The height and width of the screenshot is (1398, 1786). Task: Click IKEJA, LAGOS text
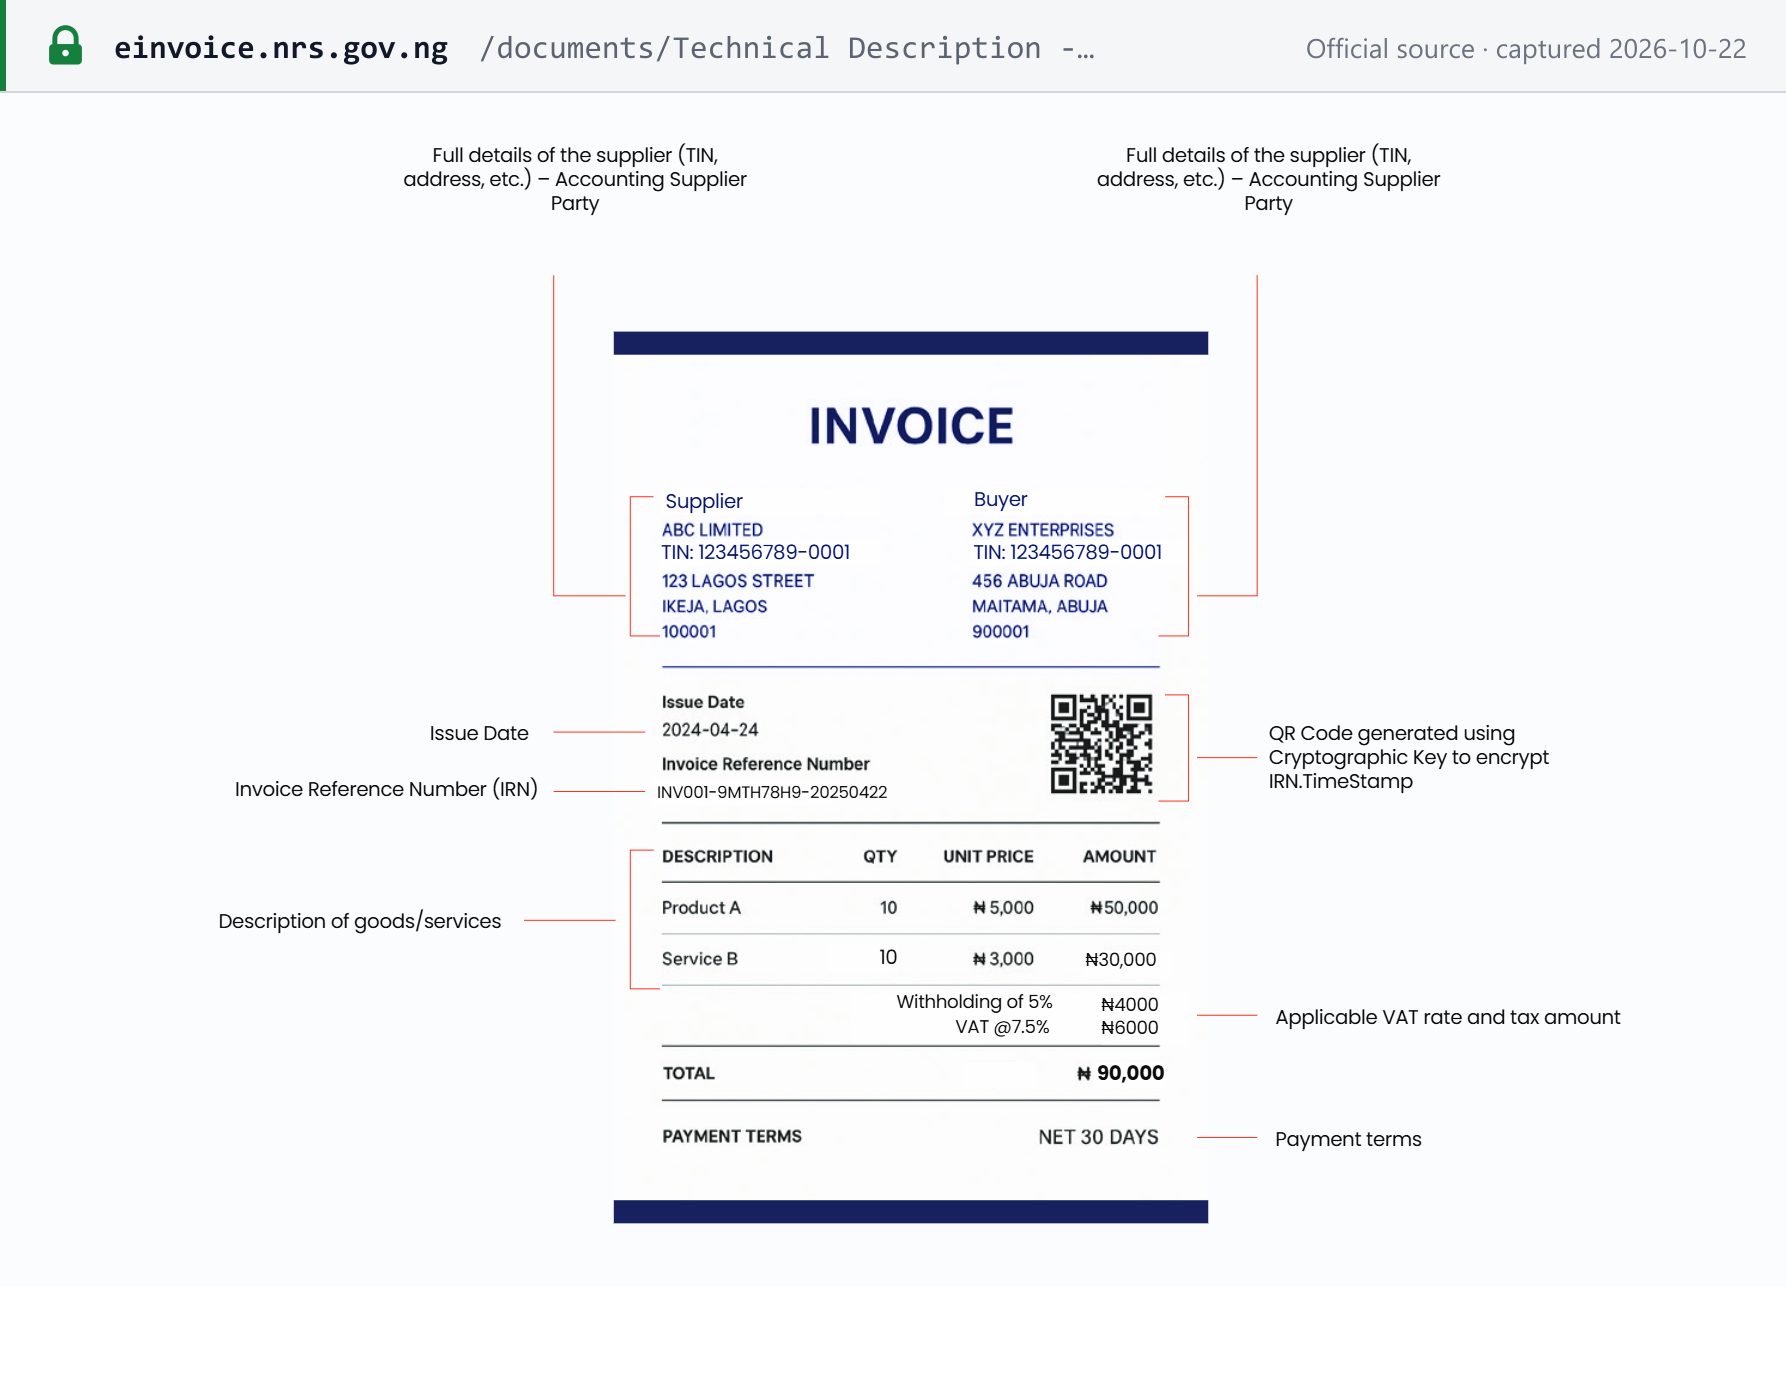pyautogui.click(x=714, y=606)
